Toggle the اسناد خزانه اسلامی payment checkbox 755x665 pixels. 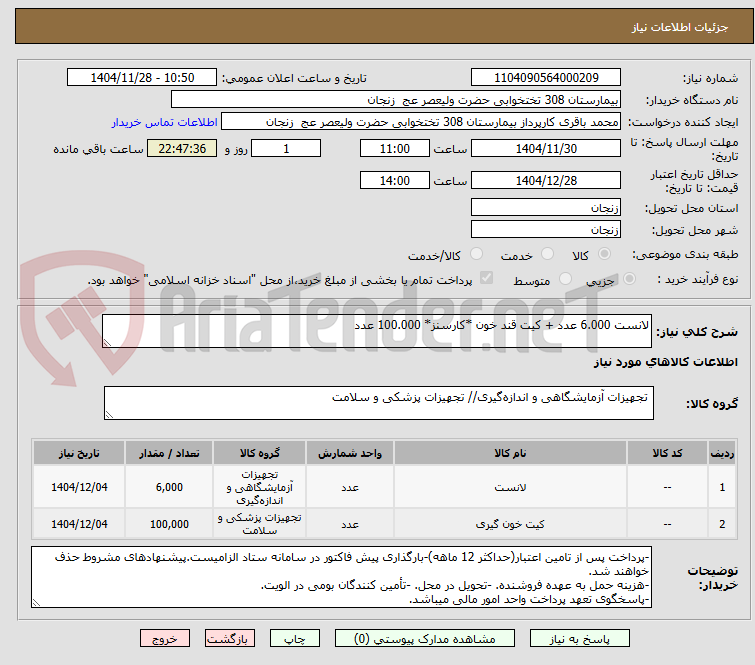(x=486, y=278)
